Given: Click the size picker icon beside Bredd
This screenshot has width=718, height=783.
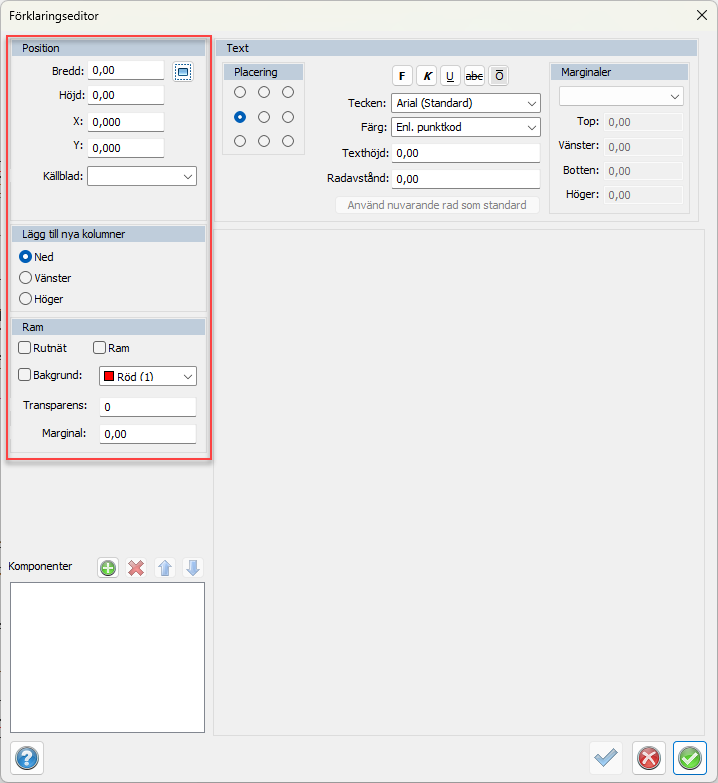Looking at the screenshot, I should coord(182,71).
